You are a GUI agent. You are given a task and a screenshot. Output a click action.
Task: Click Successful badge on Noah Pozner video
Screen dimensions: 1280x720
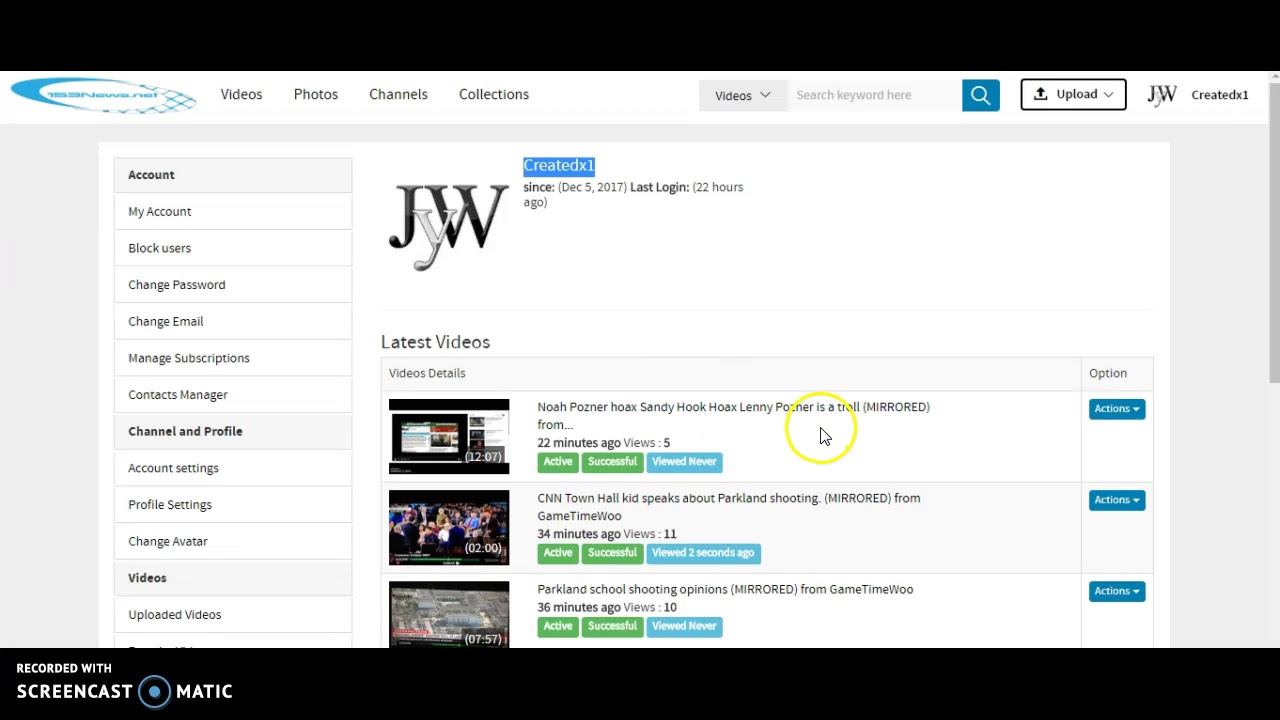click(x=612, y=462)
